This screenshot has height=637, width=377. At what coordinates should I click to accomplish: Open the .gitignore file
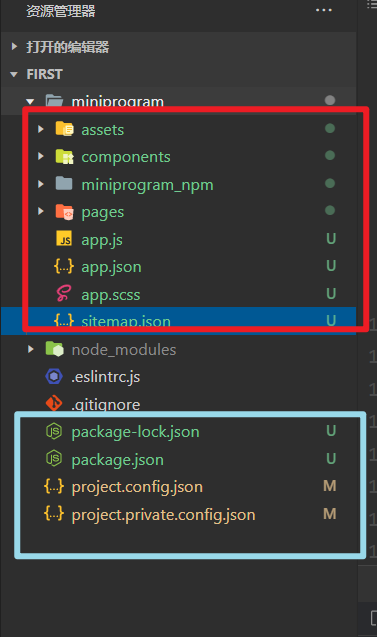tap(106, 404)
